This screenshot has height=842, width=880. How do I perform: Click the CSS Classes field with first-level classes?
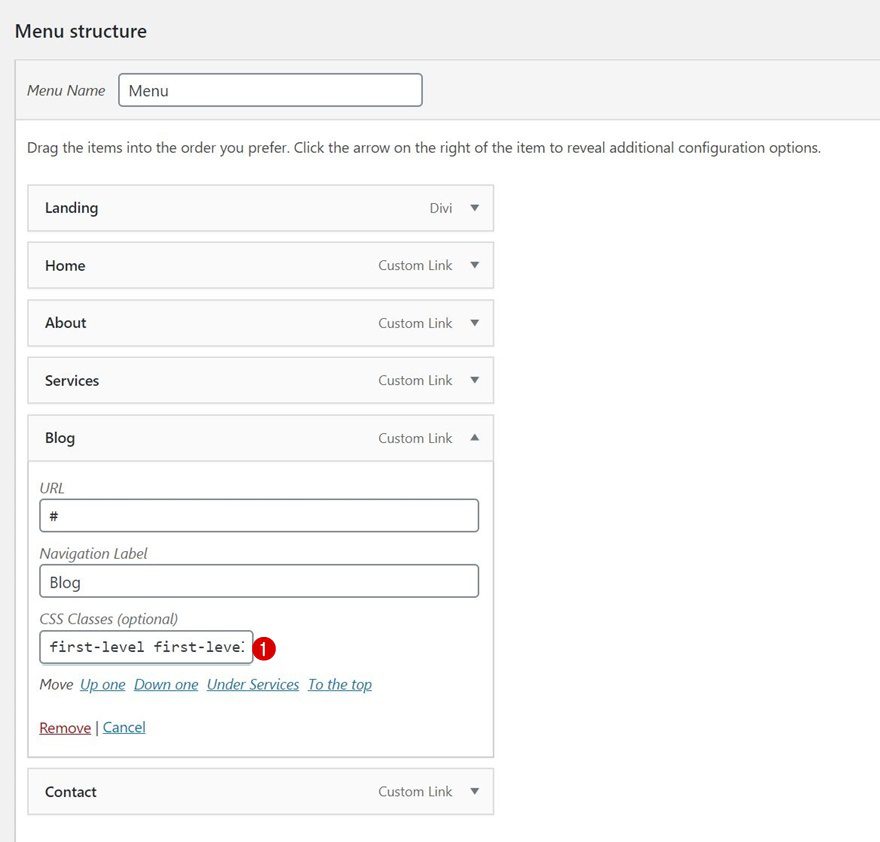coord(145,647)
